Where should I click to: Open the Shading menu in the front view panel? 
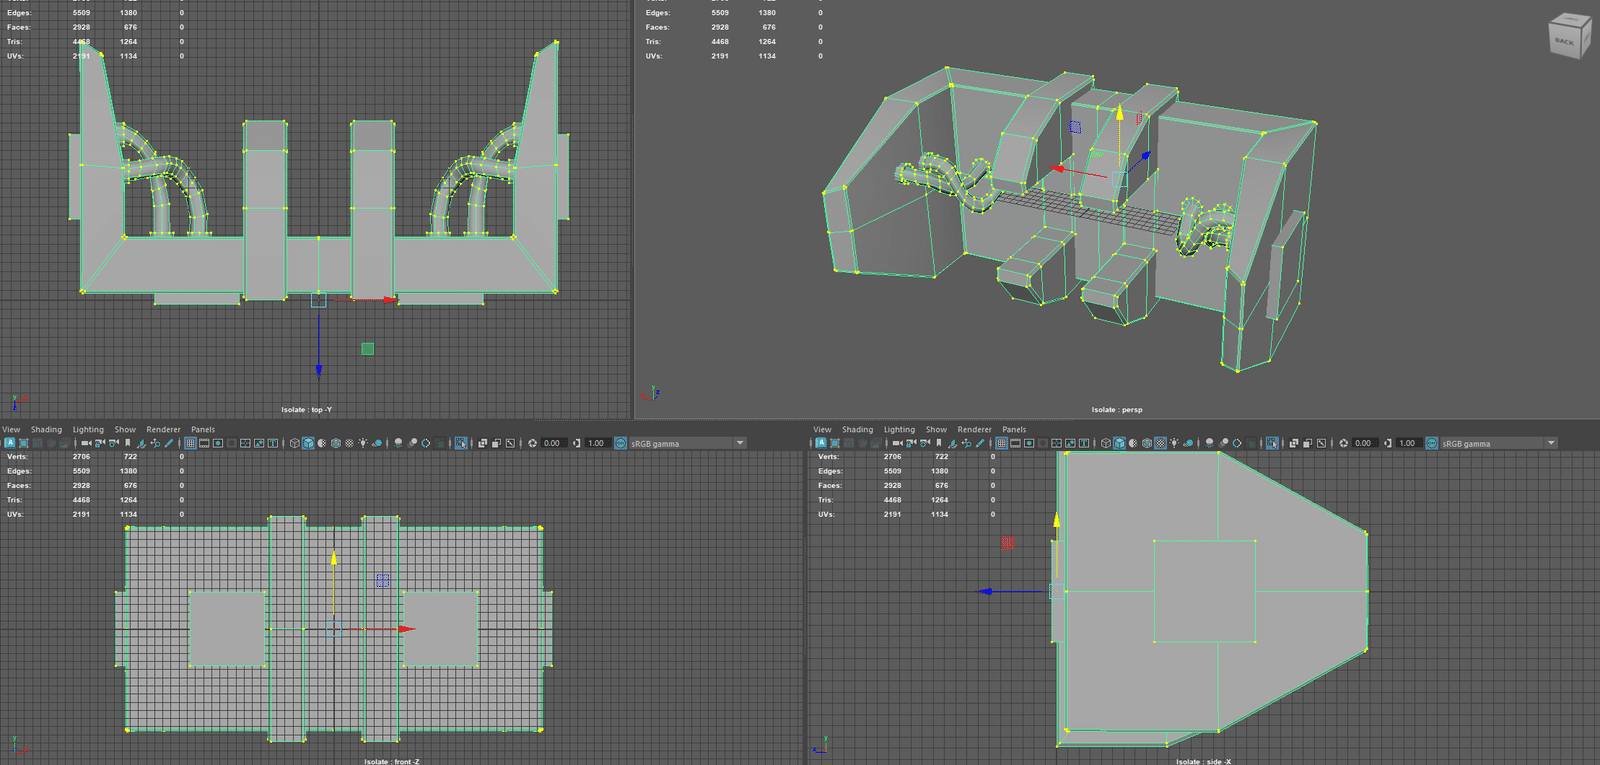46,430
